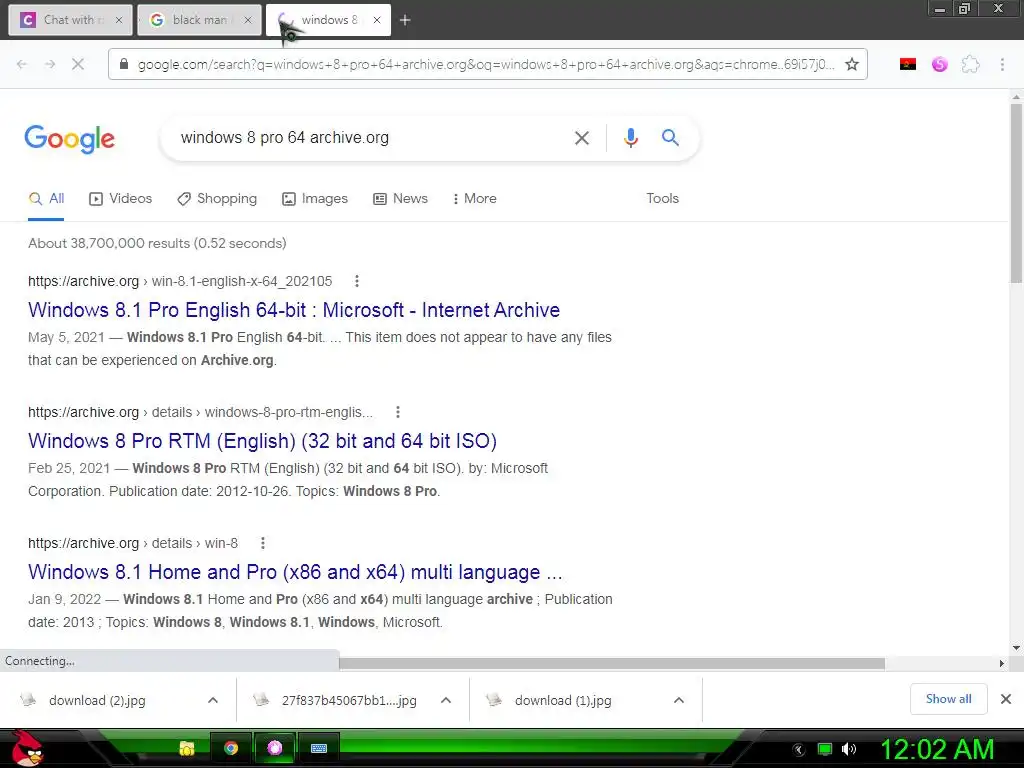Close the 'black man' tab
1024x768 pixels.
(248, 20)
